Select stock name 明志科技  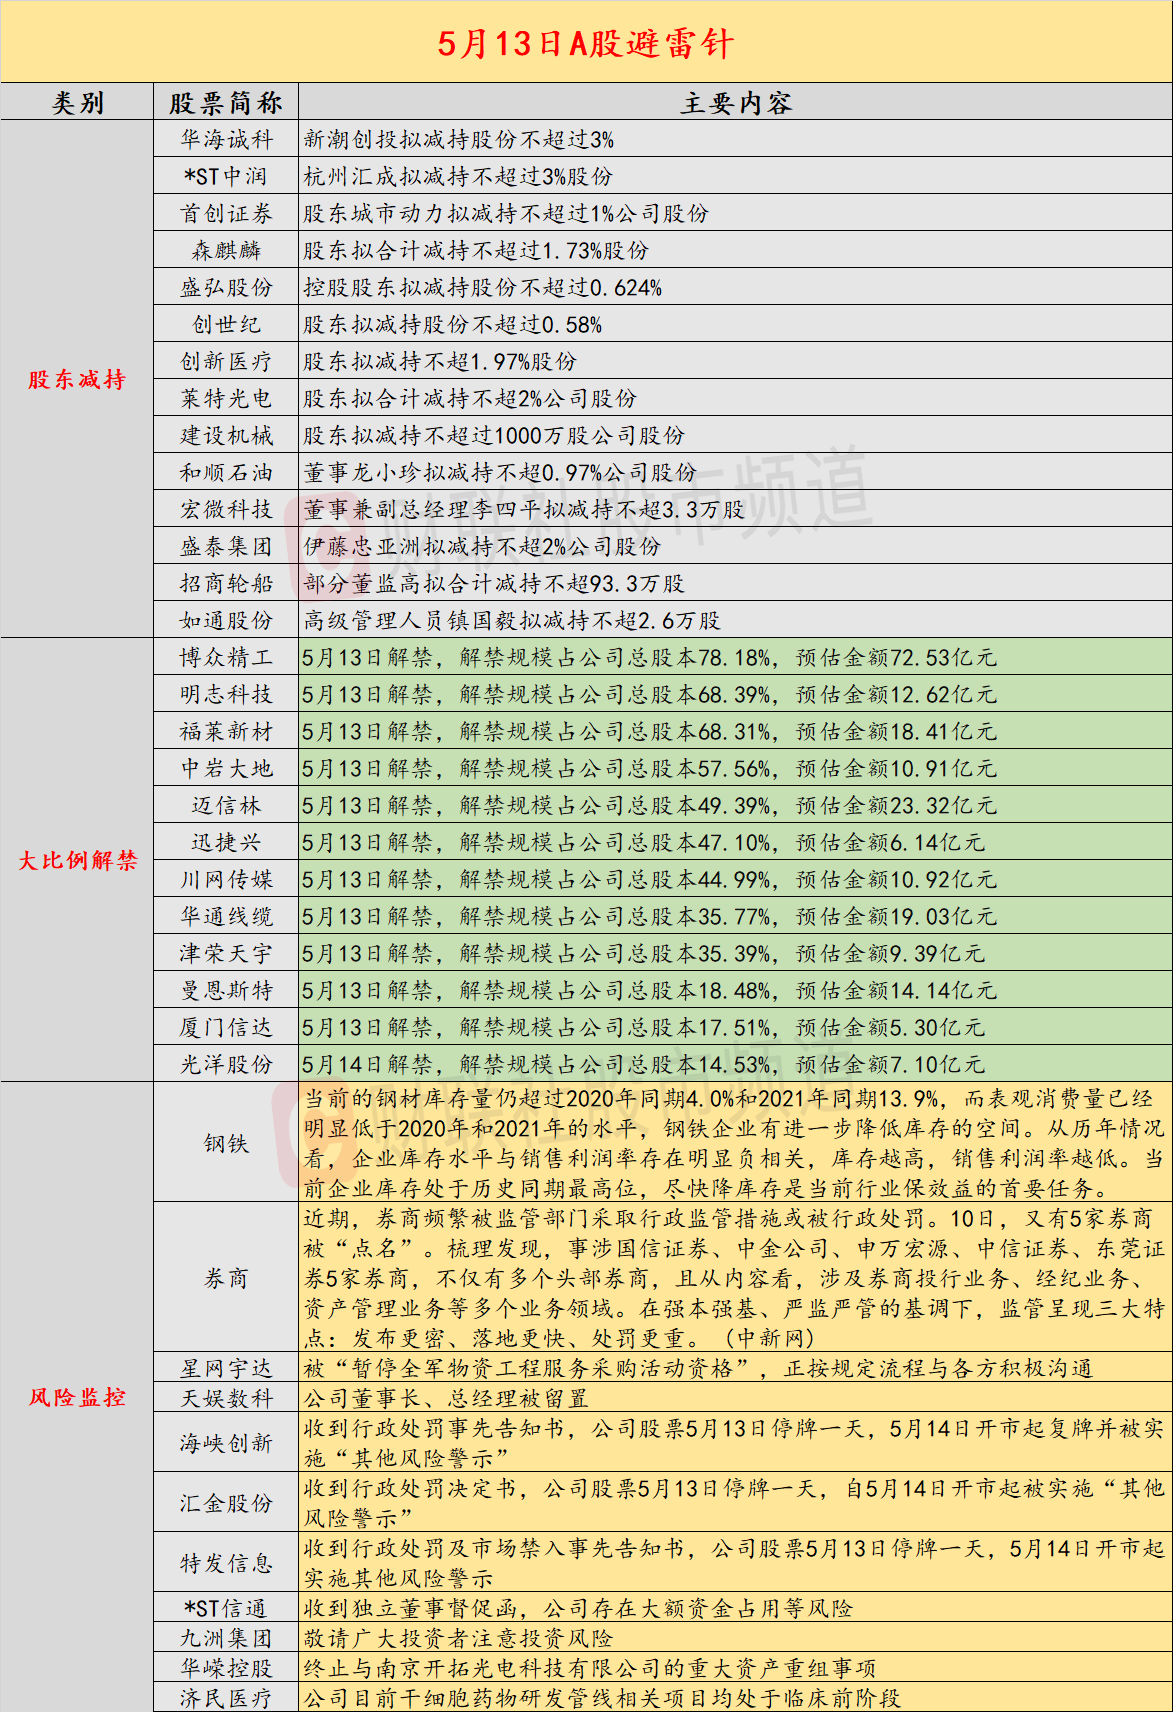coord(226,694)
